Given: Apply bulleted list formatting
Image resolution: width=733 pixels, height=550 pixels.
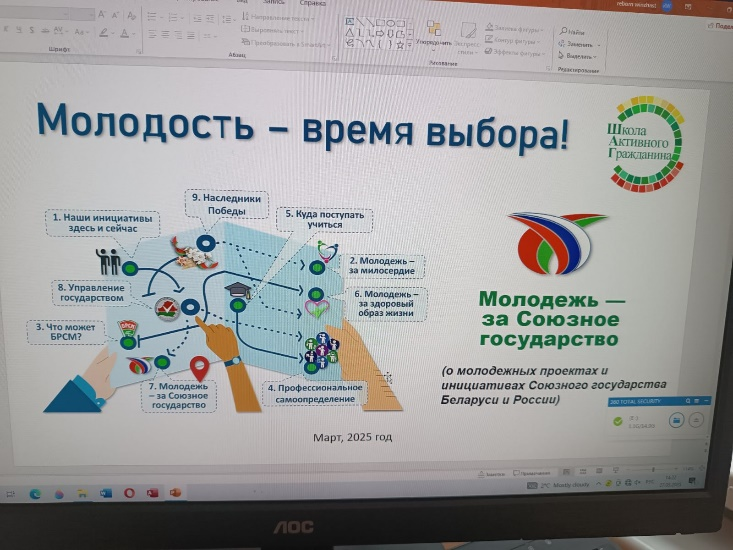Looking at the screenshot, I should pos(151,18).
